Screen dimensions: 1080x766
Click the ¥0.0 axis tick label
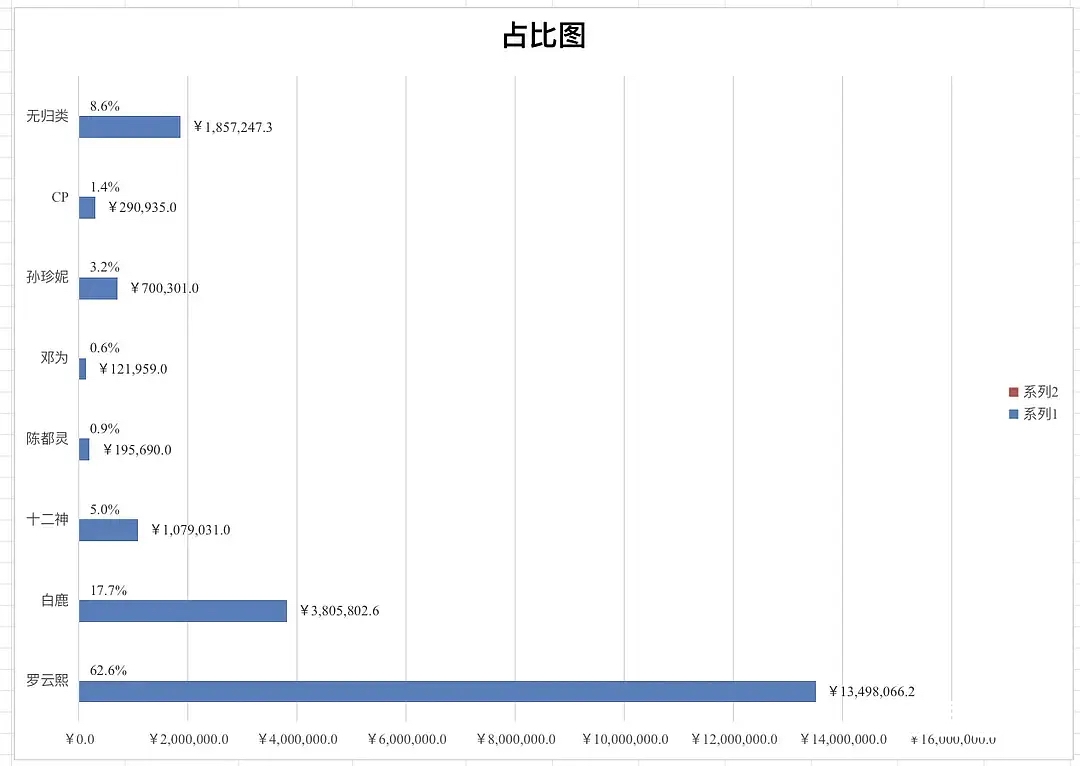pyautogui.click(x=79, y=739)
